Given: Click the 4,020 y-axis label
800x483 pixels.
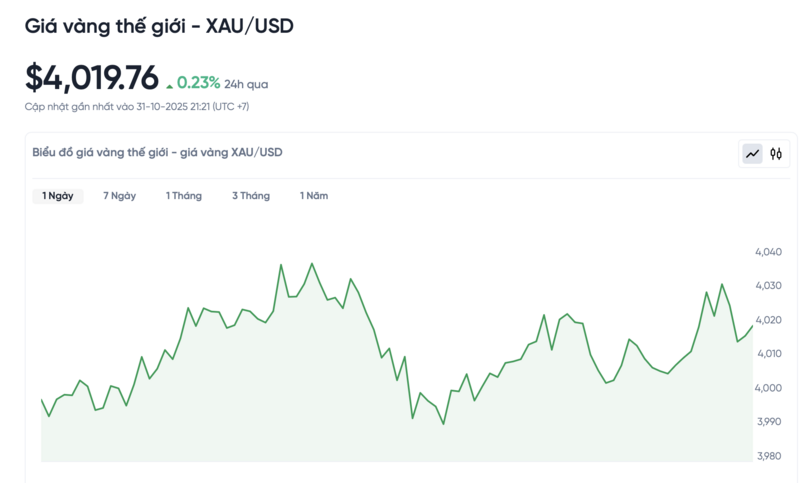Looking at the screenshot, I should [769, 320].
